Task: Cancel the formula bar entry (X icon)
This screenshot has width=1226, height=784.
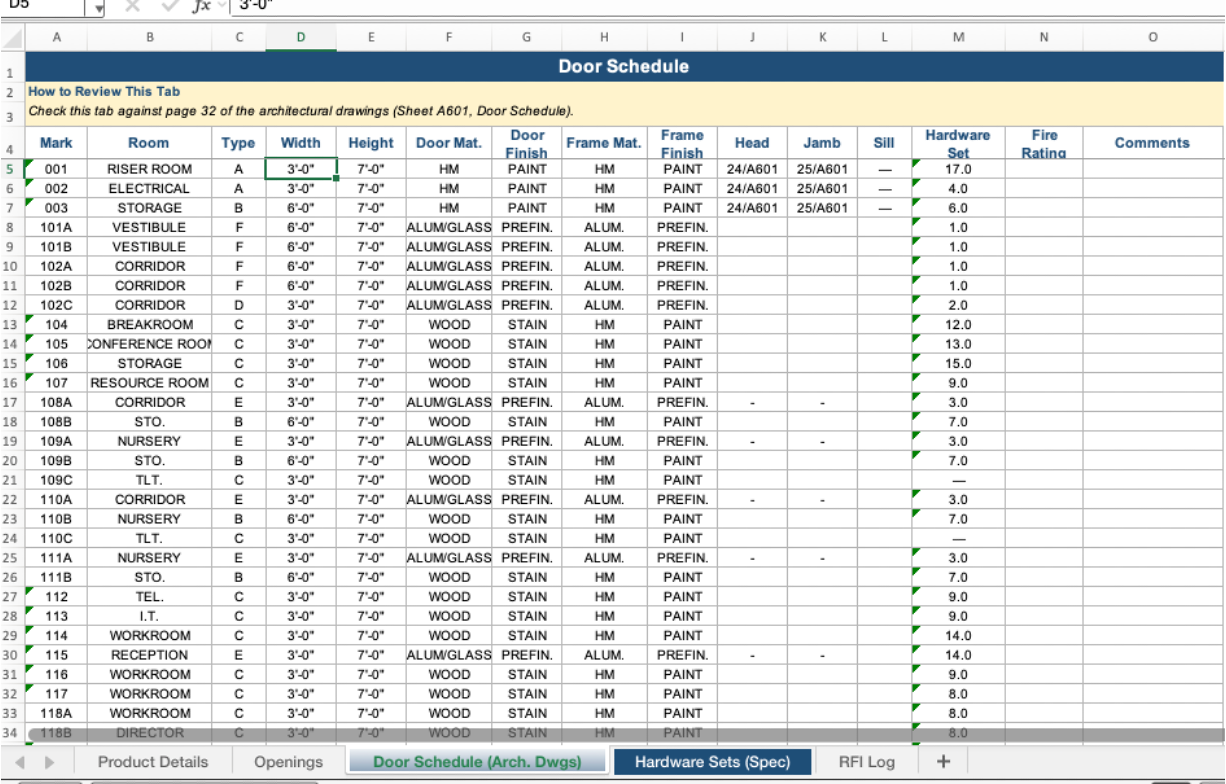Action: (x=134, y=5)
